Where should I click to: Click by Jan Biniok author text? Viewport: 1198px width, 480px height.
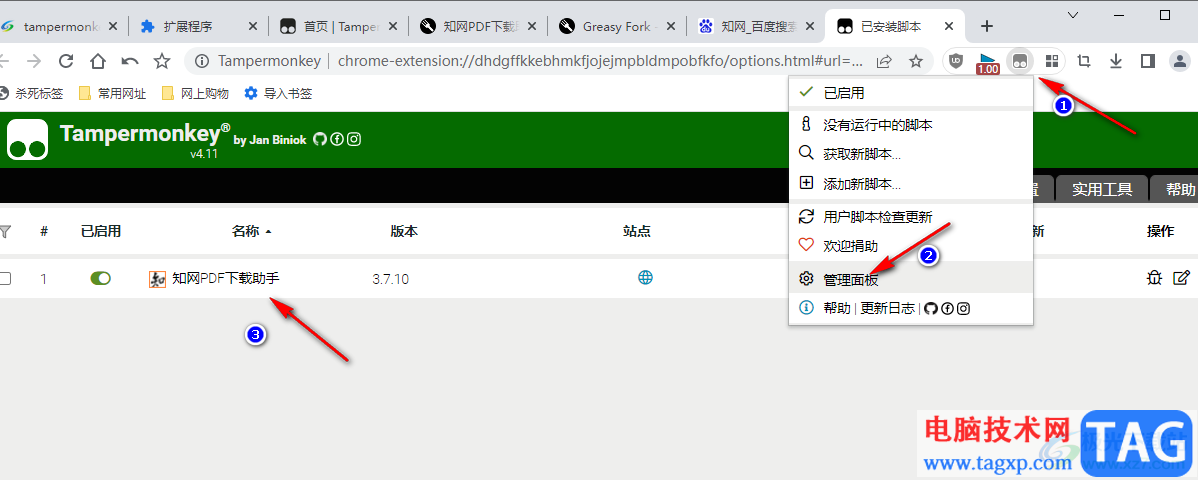270,140
